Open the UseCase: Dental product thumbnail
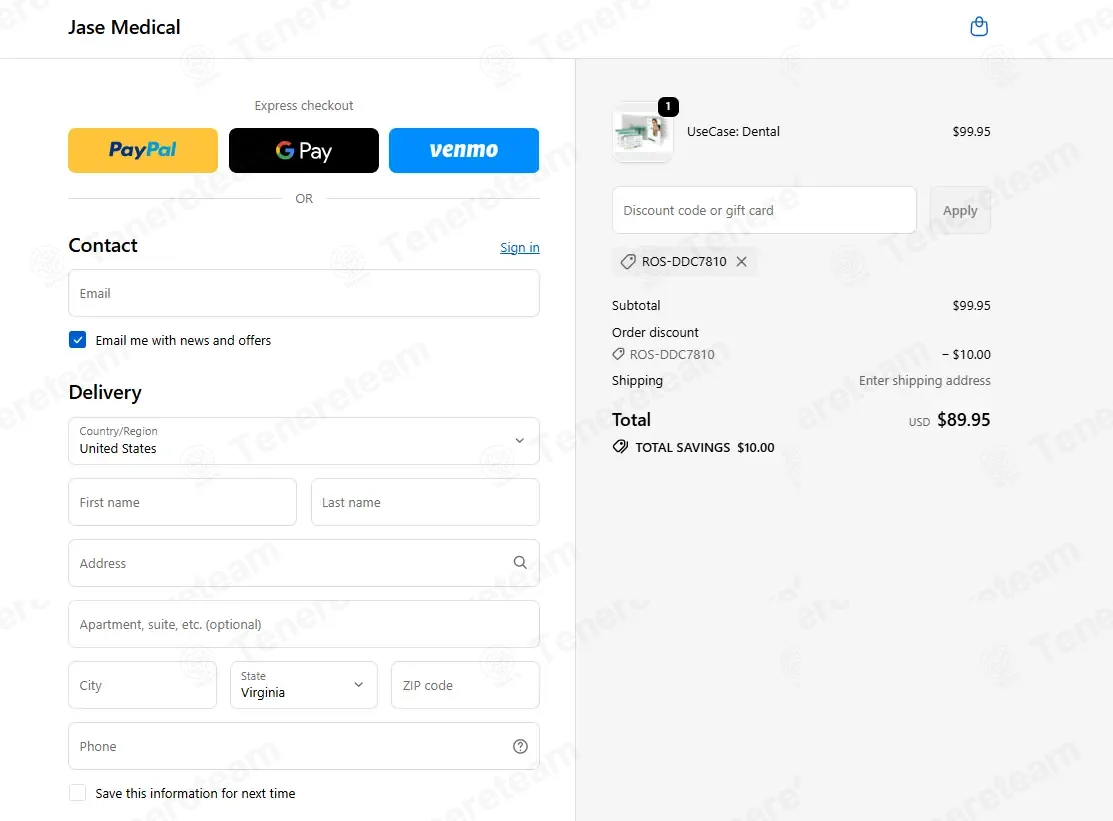 coord(642,132)
